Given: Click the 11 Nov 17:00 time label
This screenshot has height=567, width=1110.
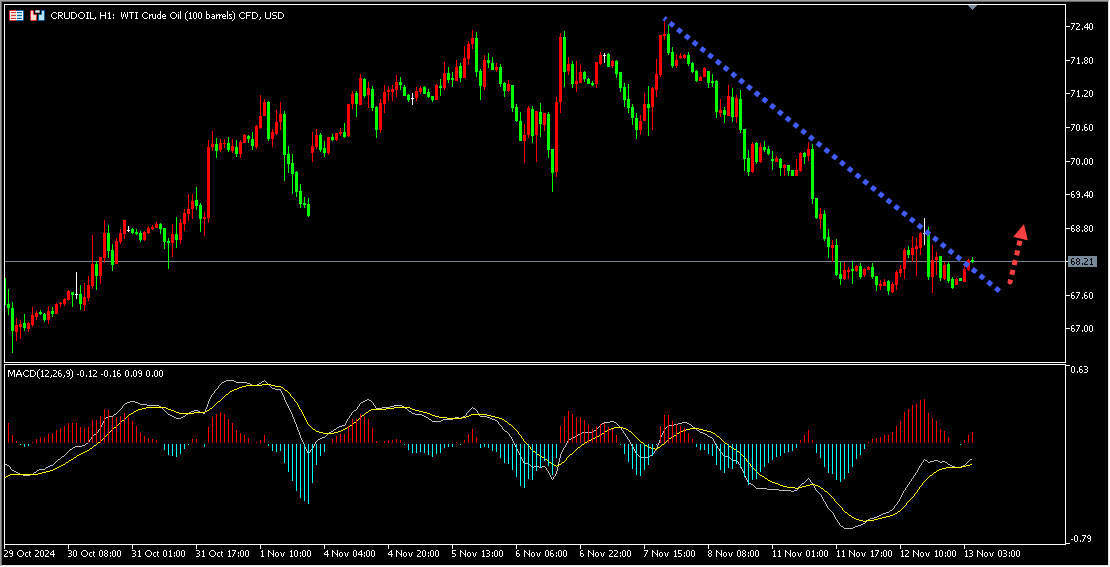Looking at the screenshot, I should [863, 553].
